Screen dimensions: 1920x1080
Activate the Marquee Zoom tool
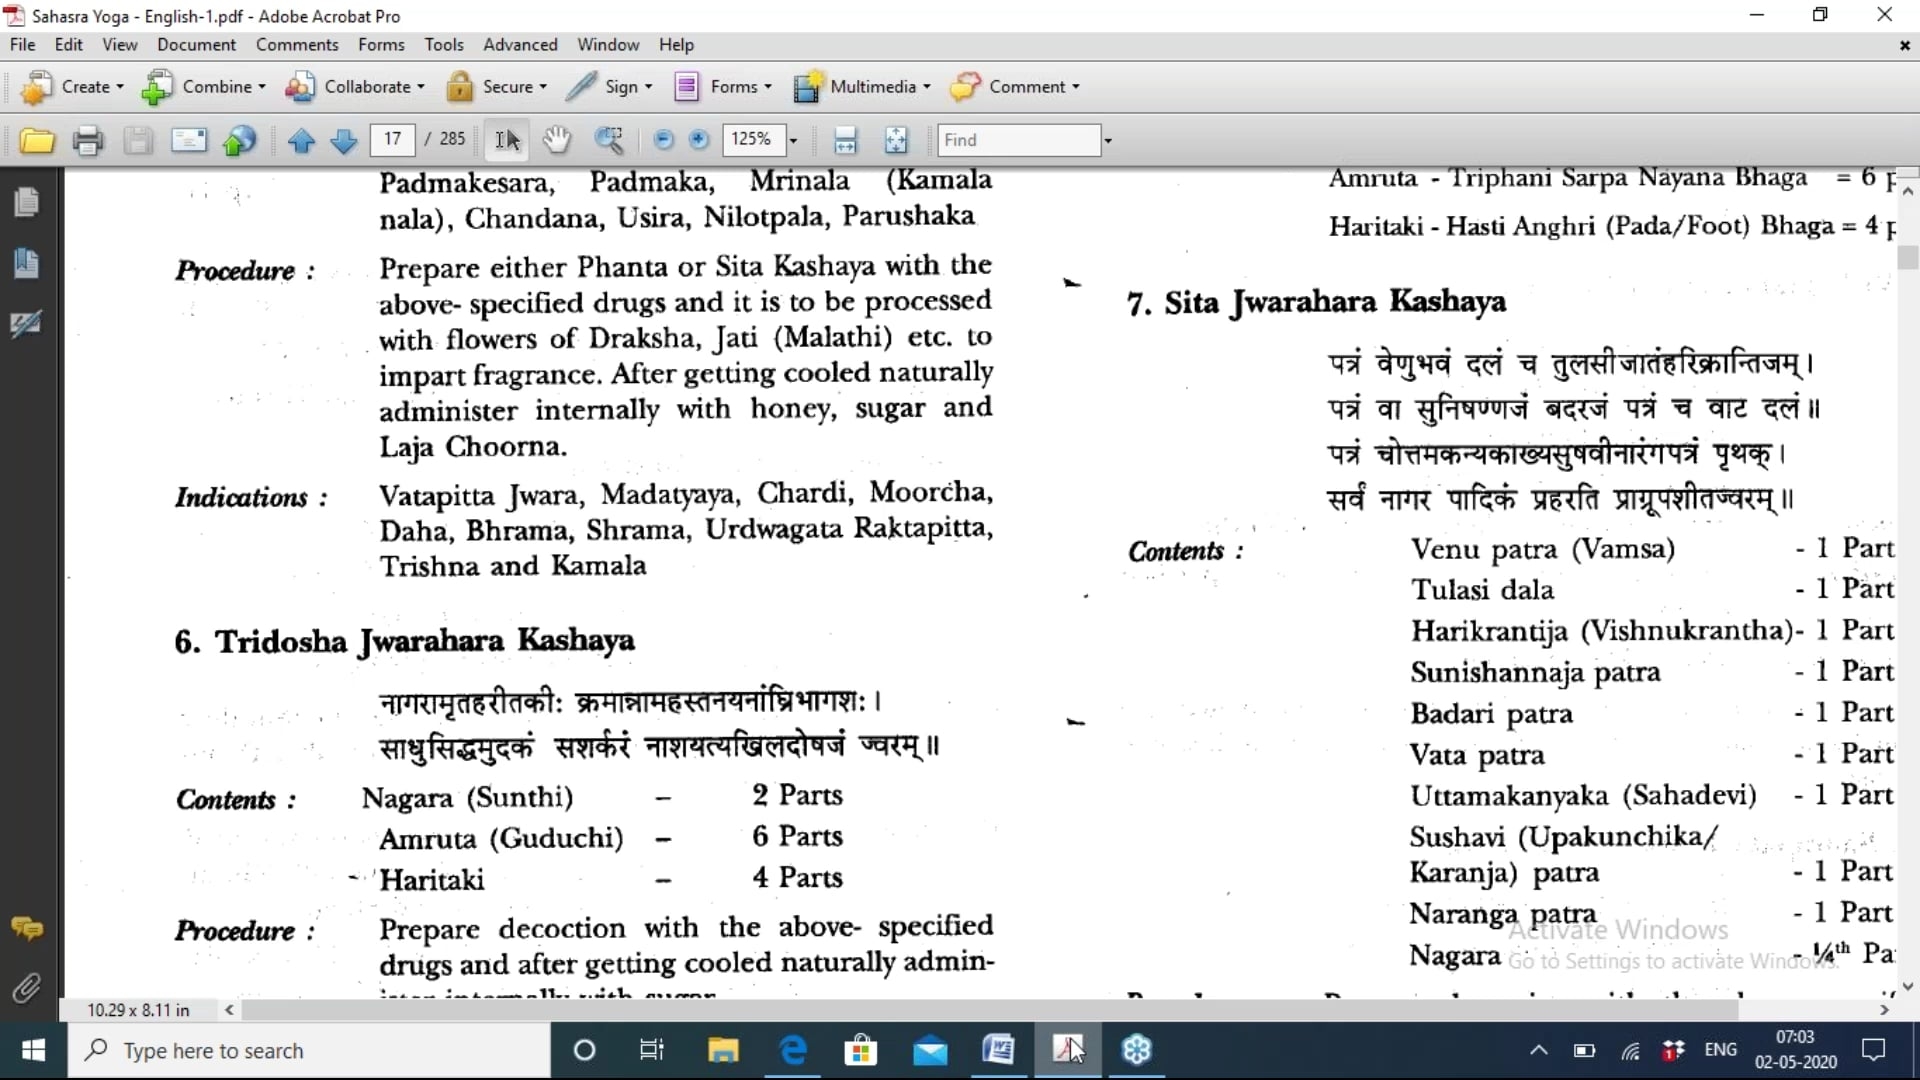point(609,140)
